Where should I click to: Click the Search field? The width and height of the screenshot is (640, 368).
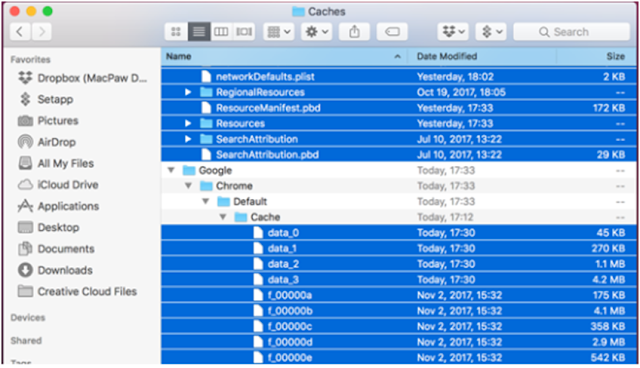pos(571,31)
